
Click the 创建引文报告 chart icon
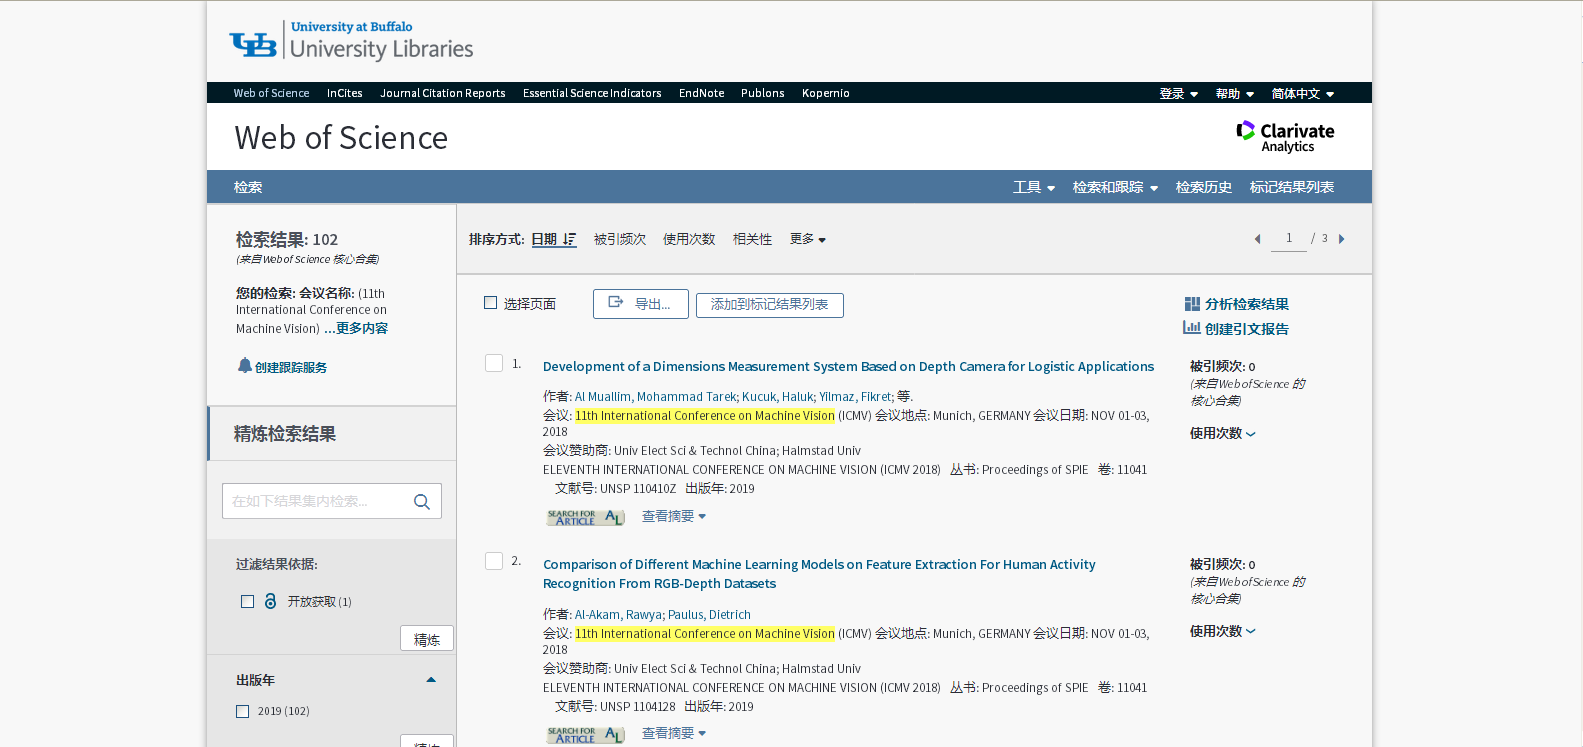[1192, 328]
